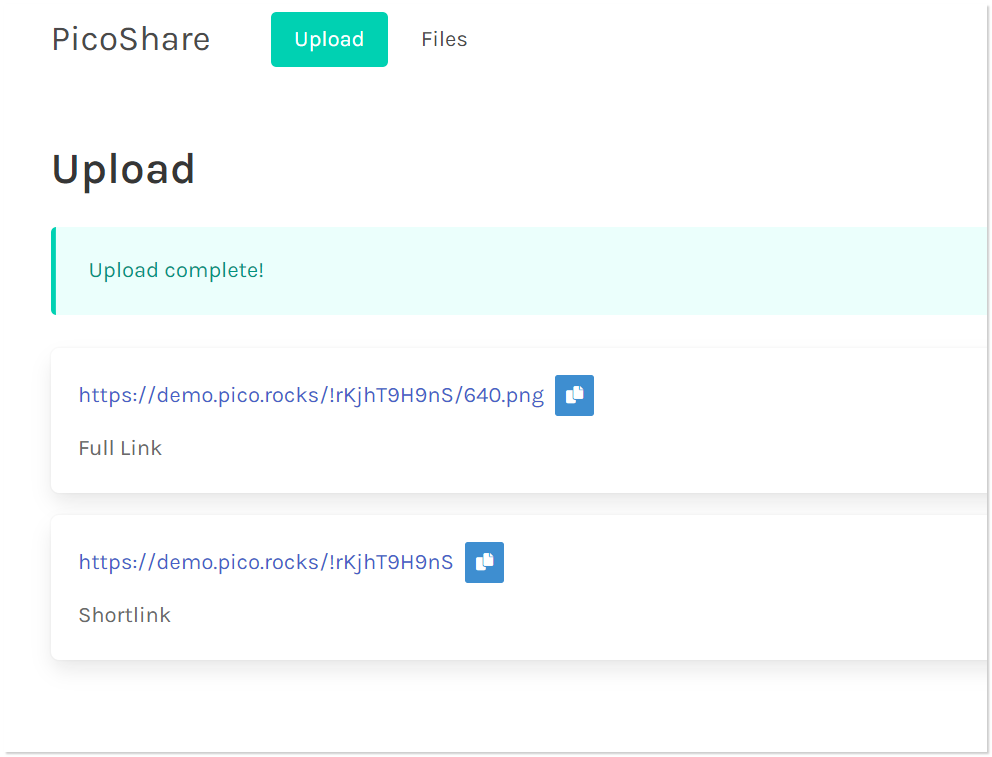Click empty space right of shortlink copy icon
The image size is (992, 757).
click(x=740, y=563)
